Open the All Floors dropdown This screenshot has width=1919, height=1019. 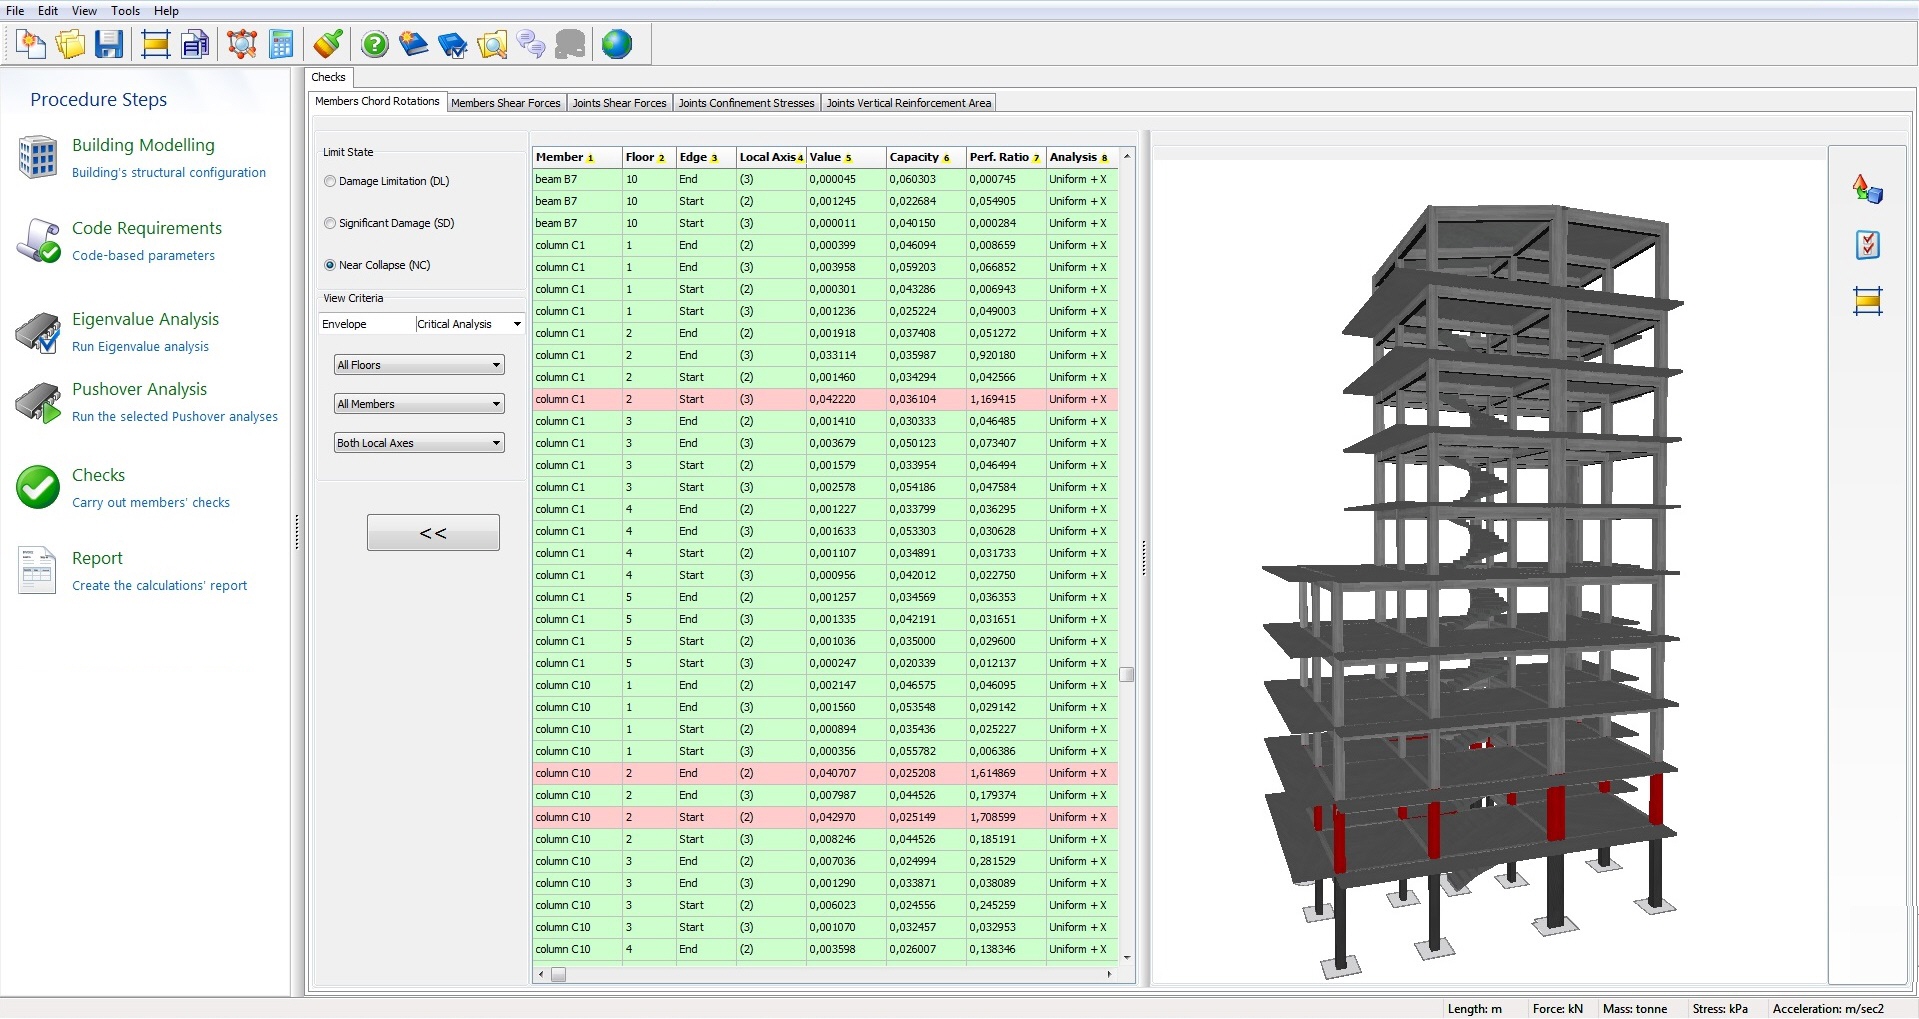418,365
